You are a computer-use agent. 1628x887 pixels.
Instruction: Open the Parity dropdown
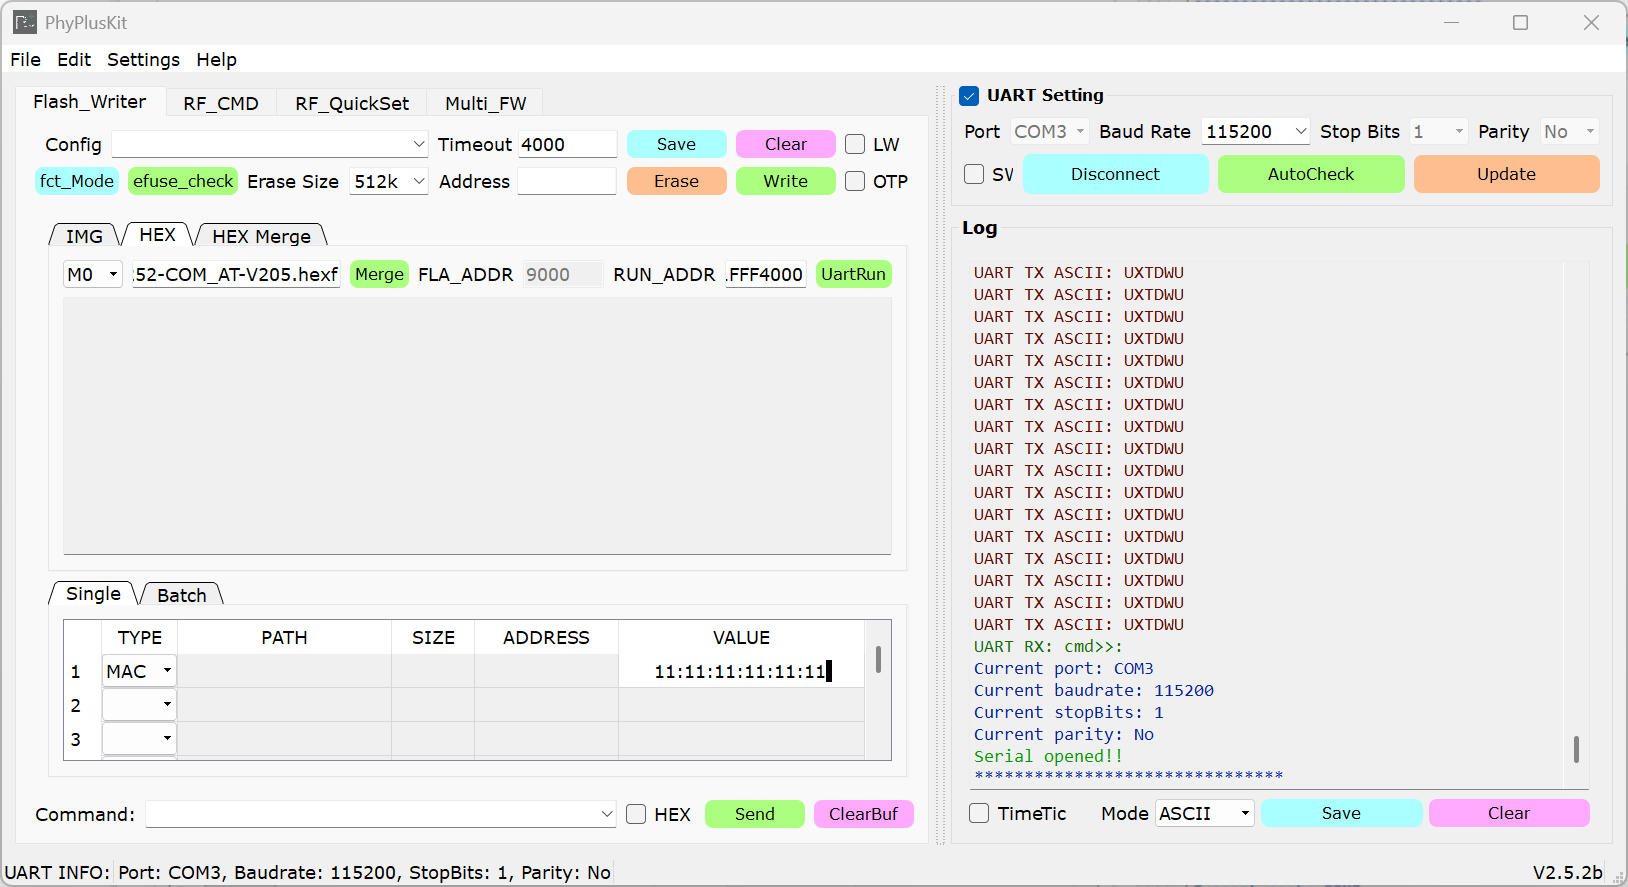coord(1569,131)
